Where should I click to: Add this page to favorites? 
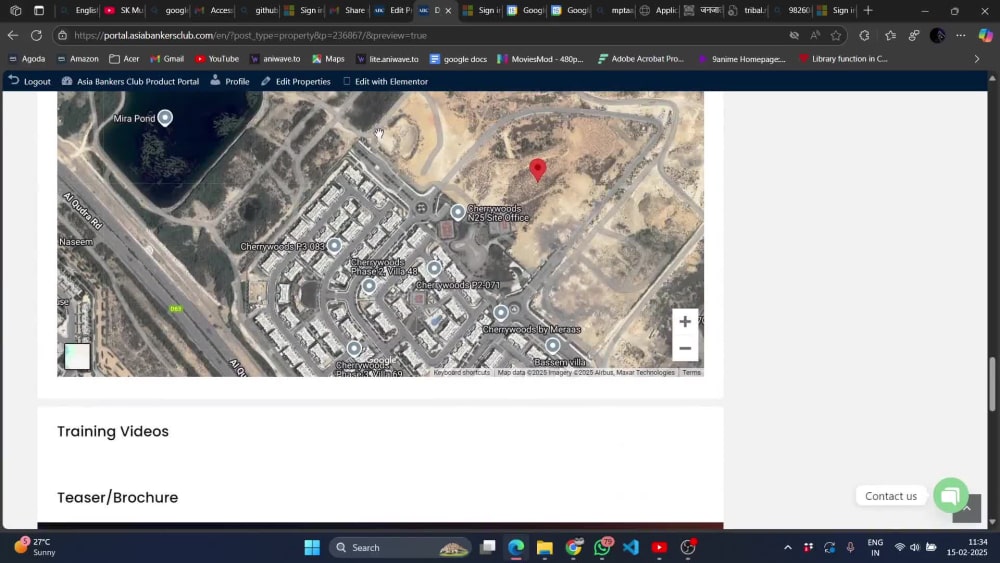pyautogui.click(x=835, y=36)
